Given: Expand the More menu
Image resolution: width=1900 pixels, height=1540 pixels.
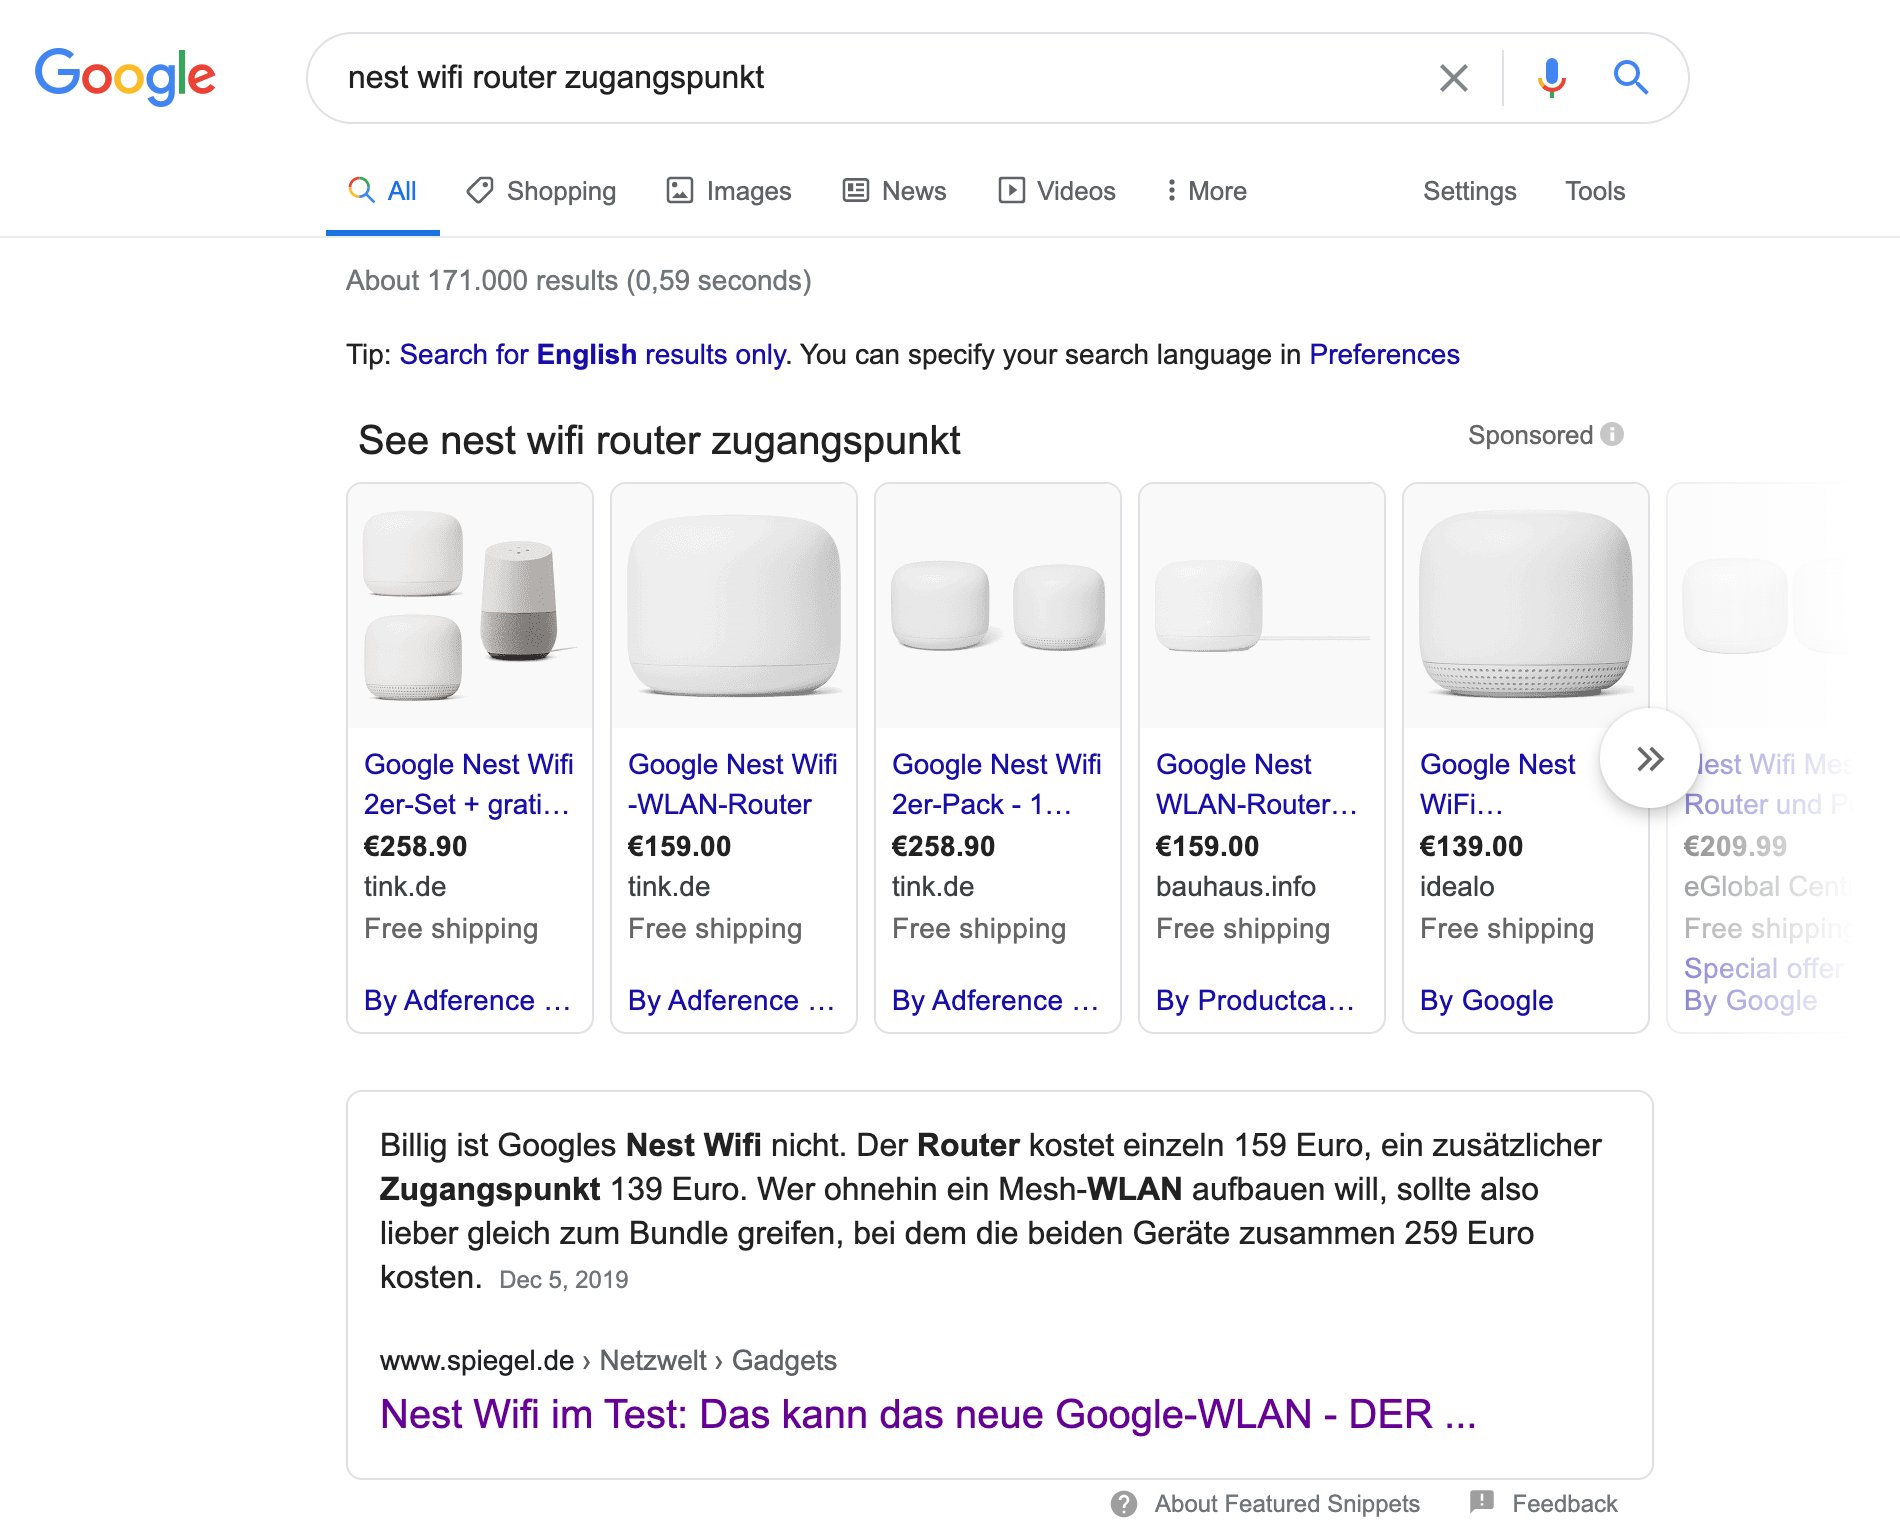Looking at the screenshot, I should click(1207, 191).
